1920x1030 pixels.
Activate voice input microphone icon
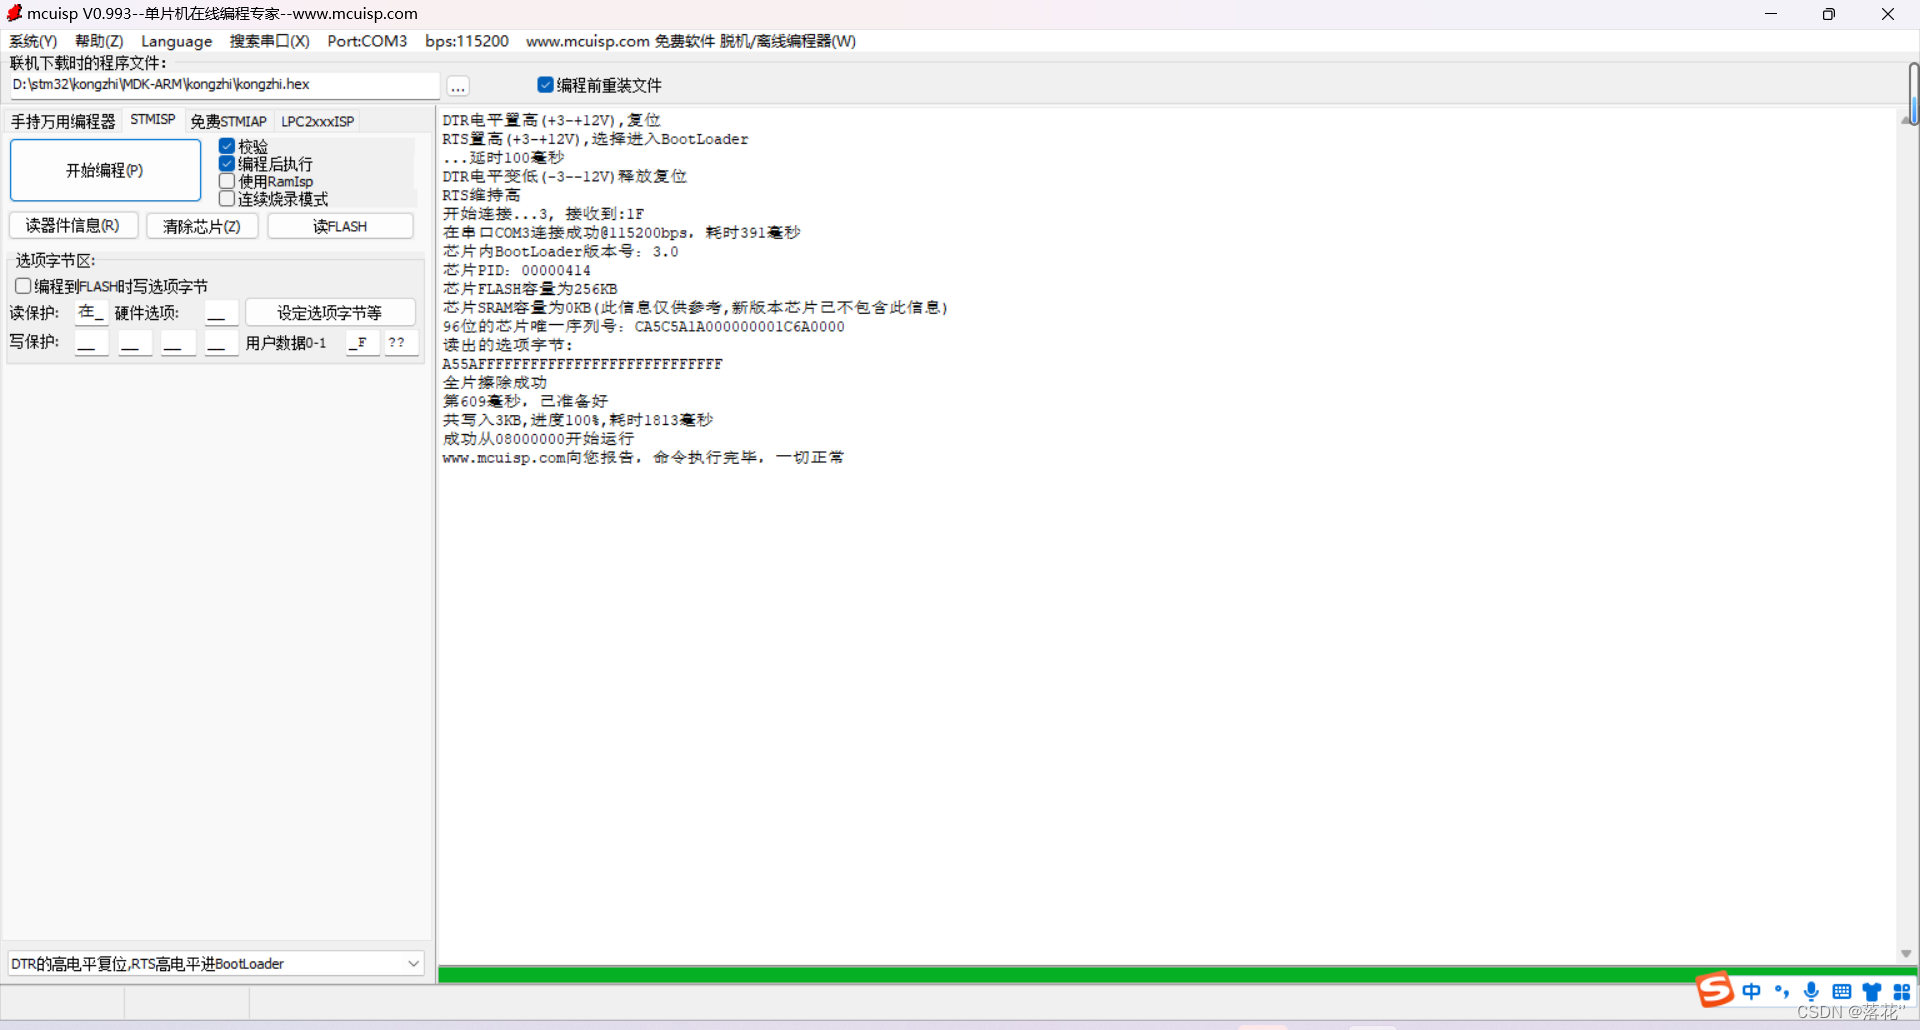(x=1812, y=991)
